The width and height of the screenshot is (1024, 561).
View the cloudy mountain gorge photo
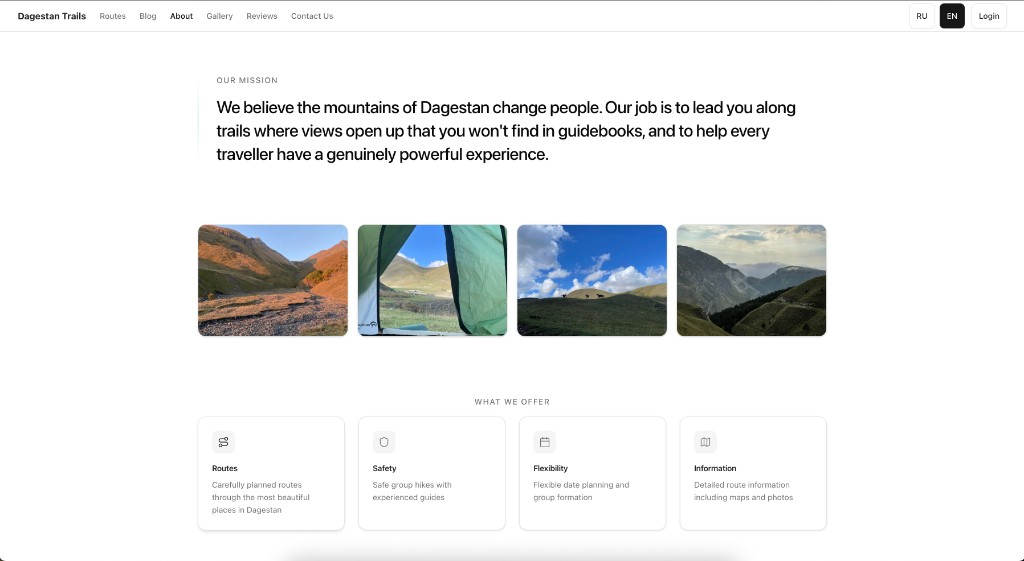(751, 280)
